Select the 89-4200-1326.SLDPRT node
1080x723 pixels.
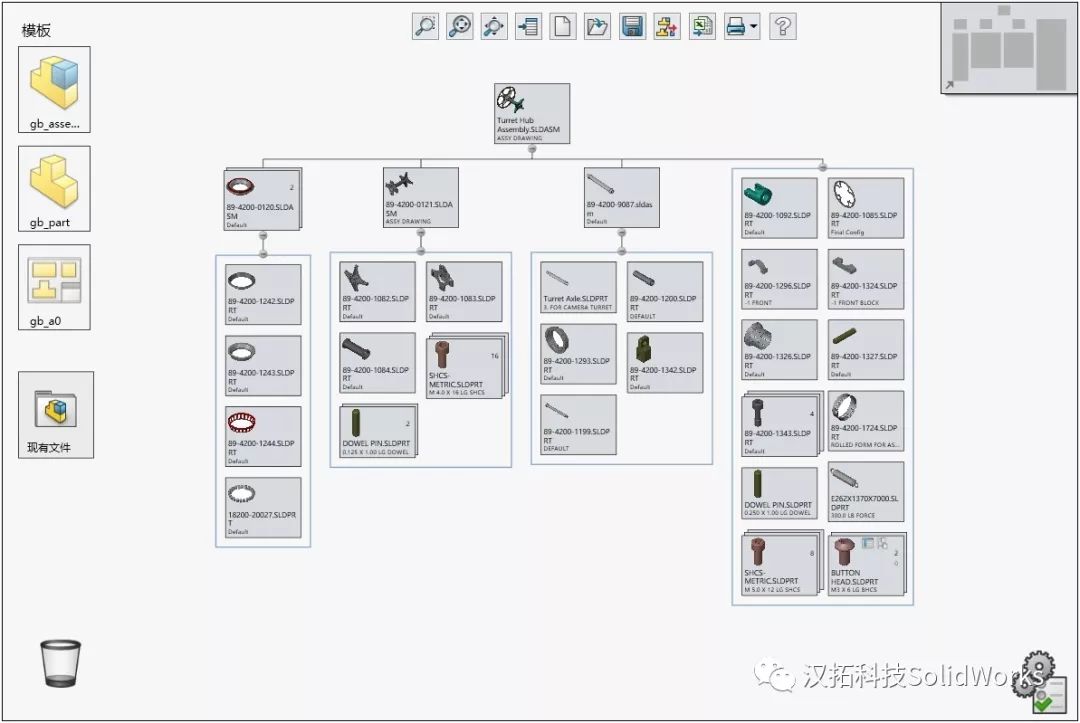click(x=780, y=350)
